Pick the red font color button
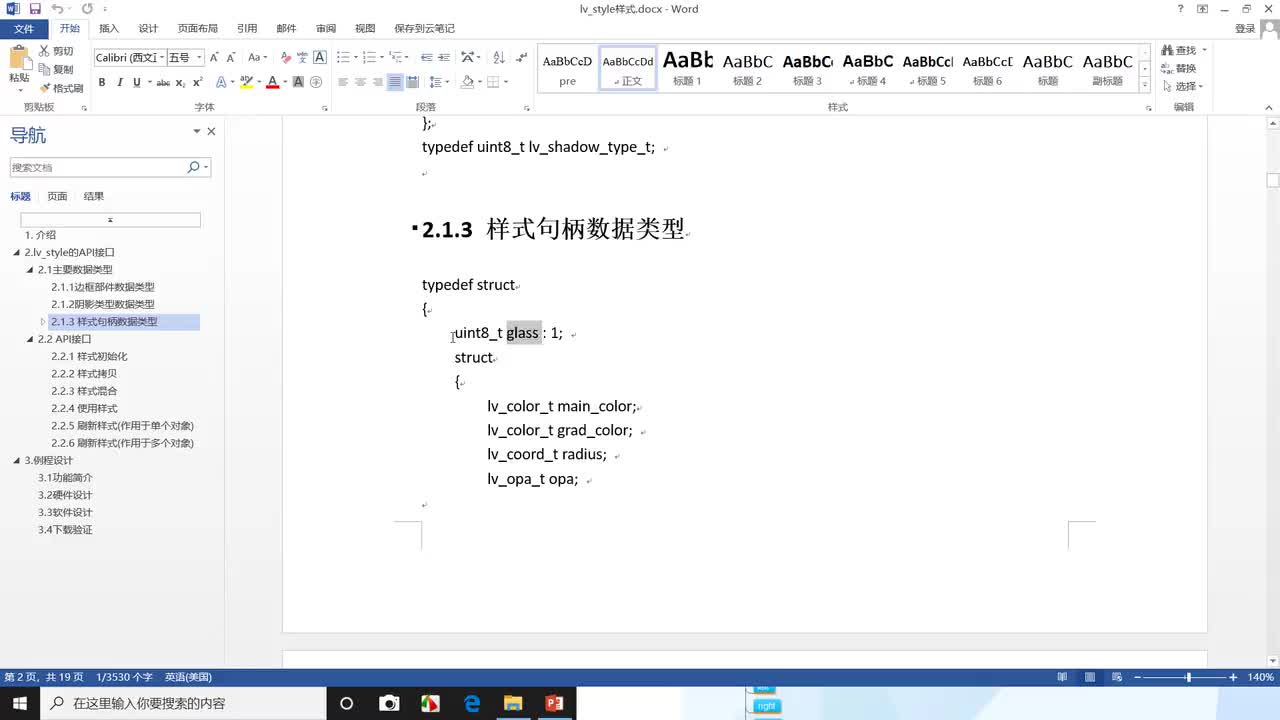The width and height of the screenshot is (1280, 720). 272,82
